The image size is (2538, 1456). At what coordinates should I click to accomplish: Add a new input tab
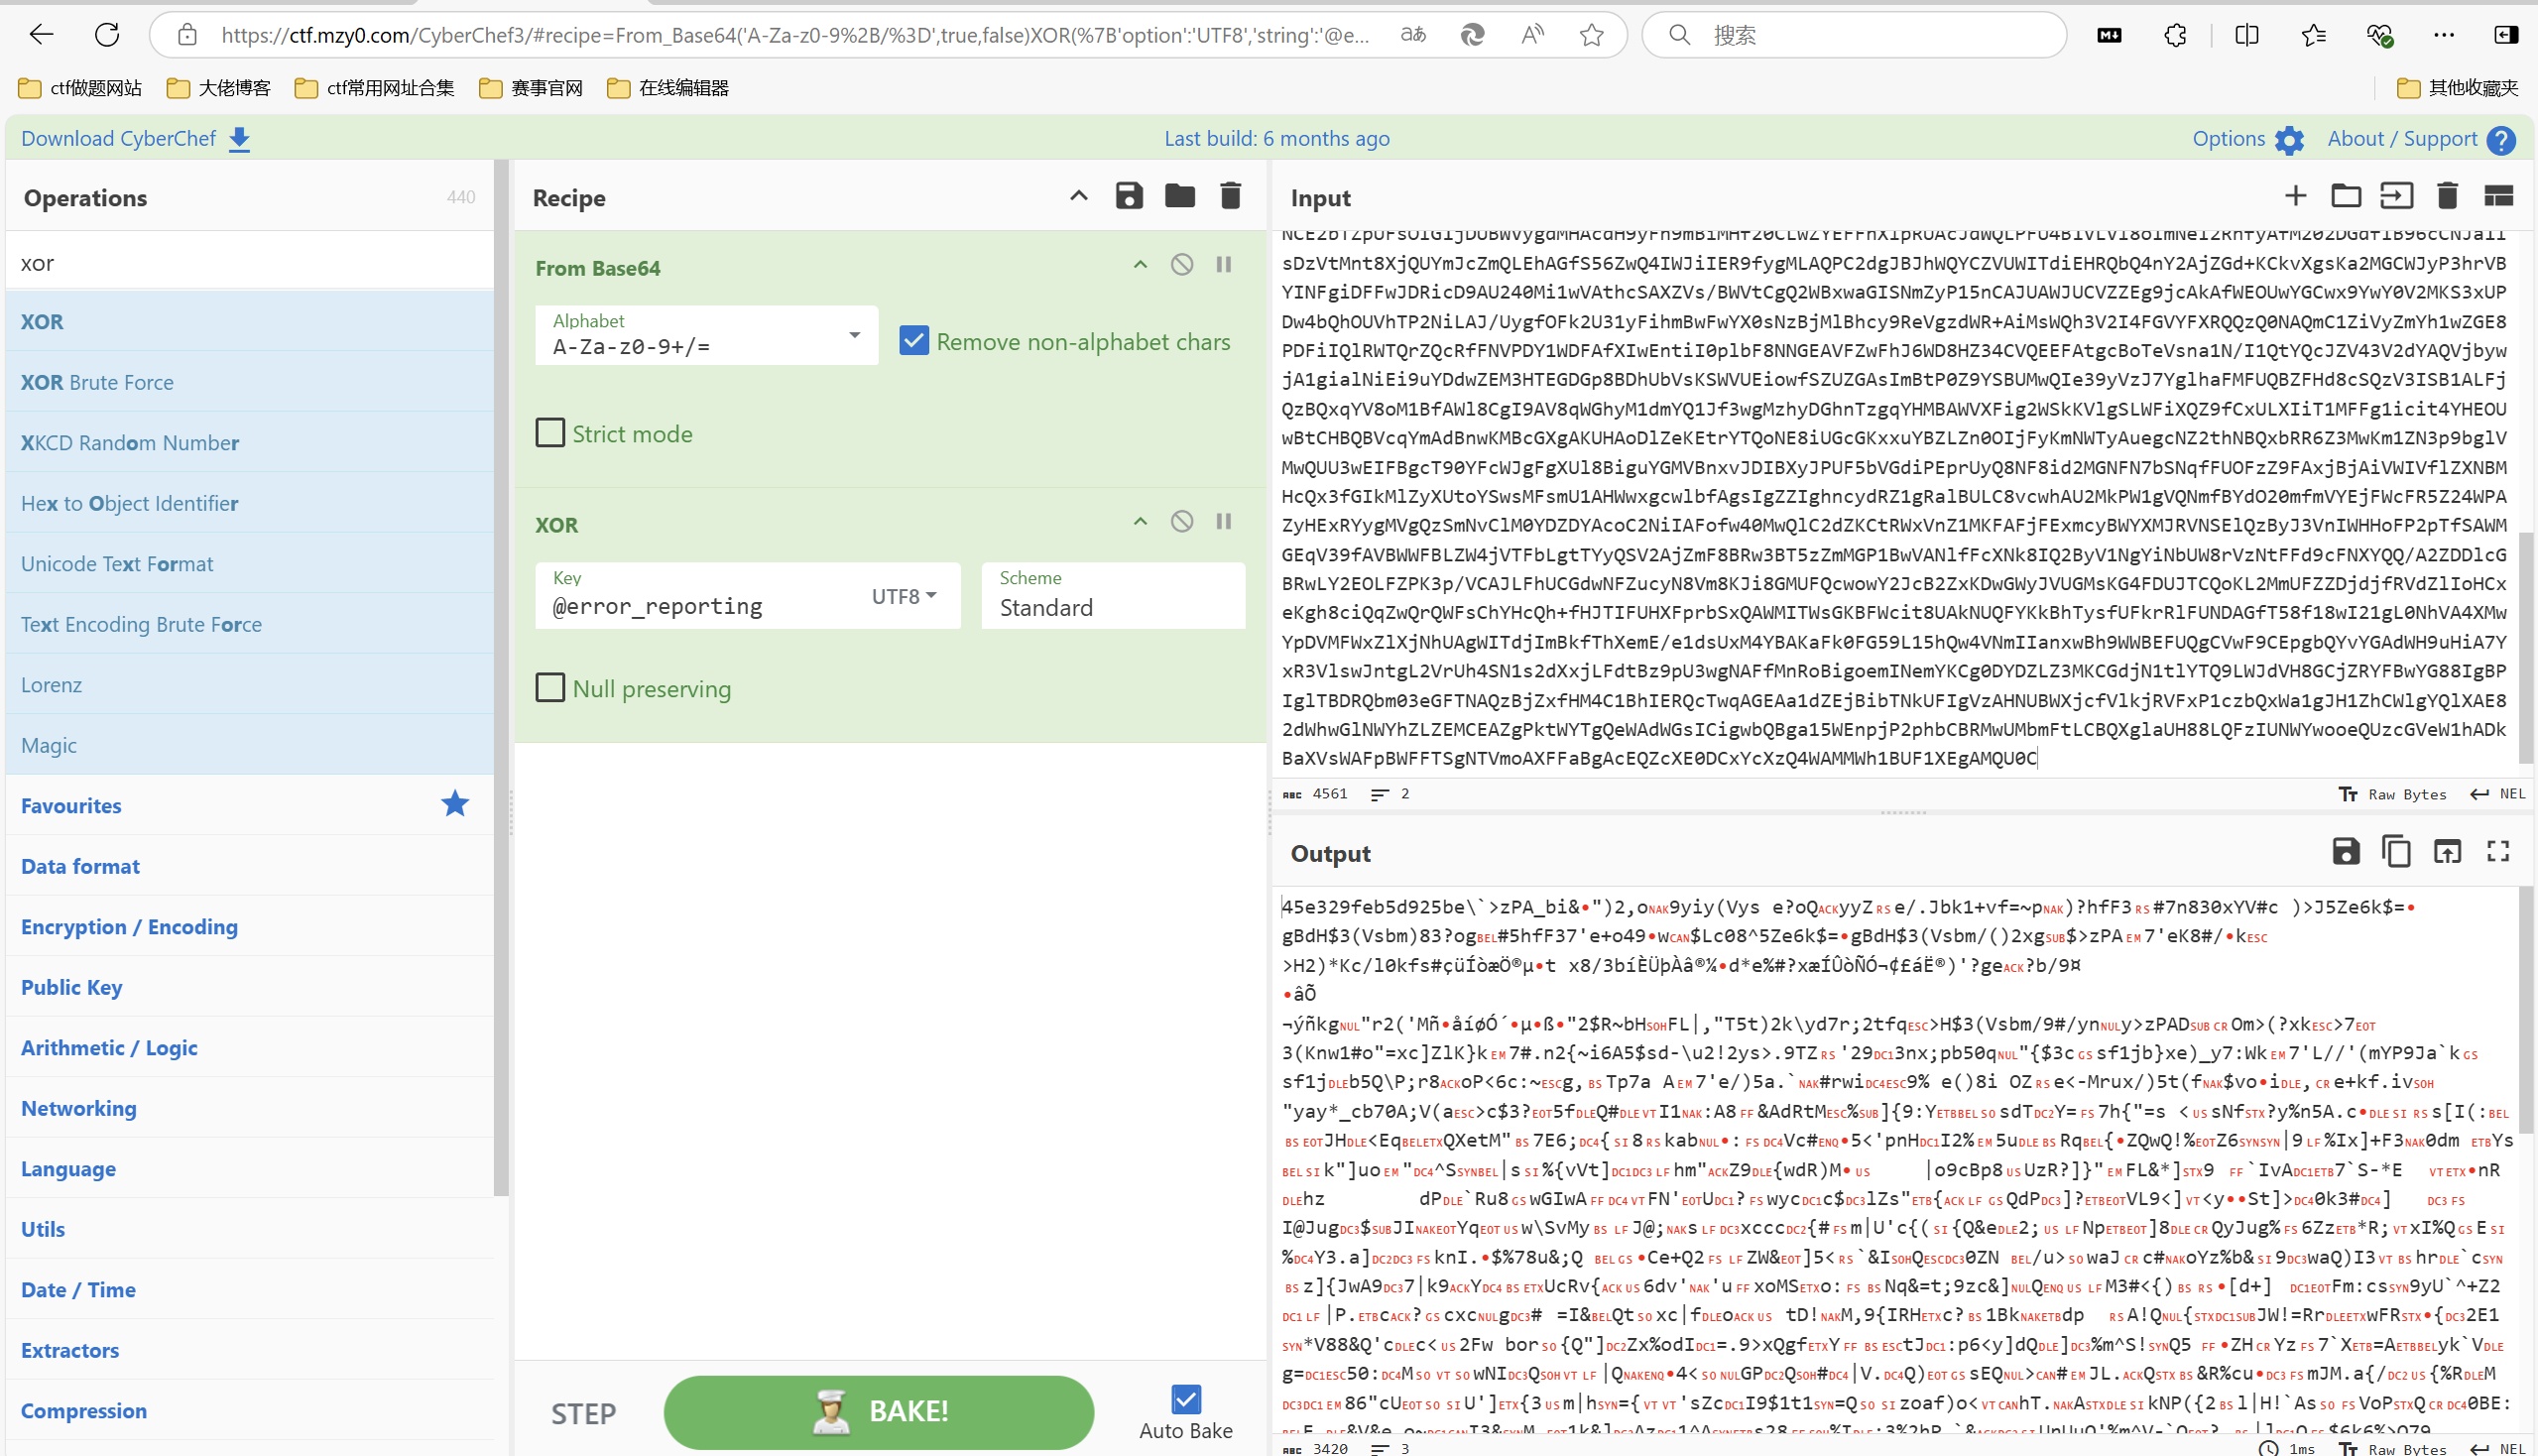point(2296,196)
